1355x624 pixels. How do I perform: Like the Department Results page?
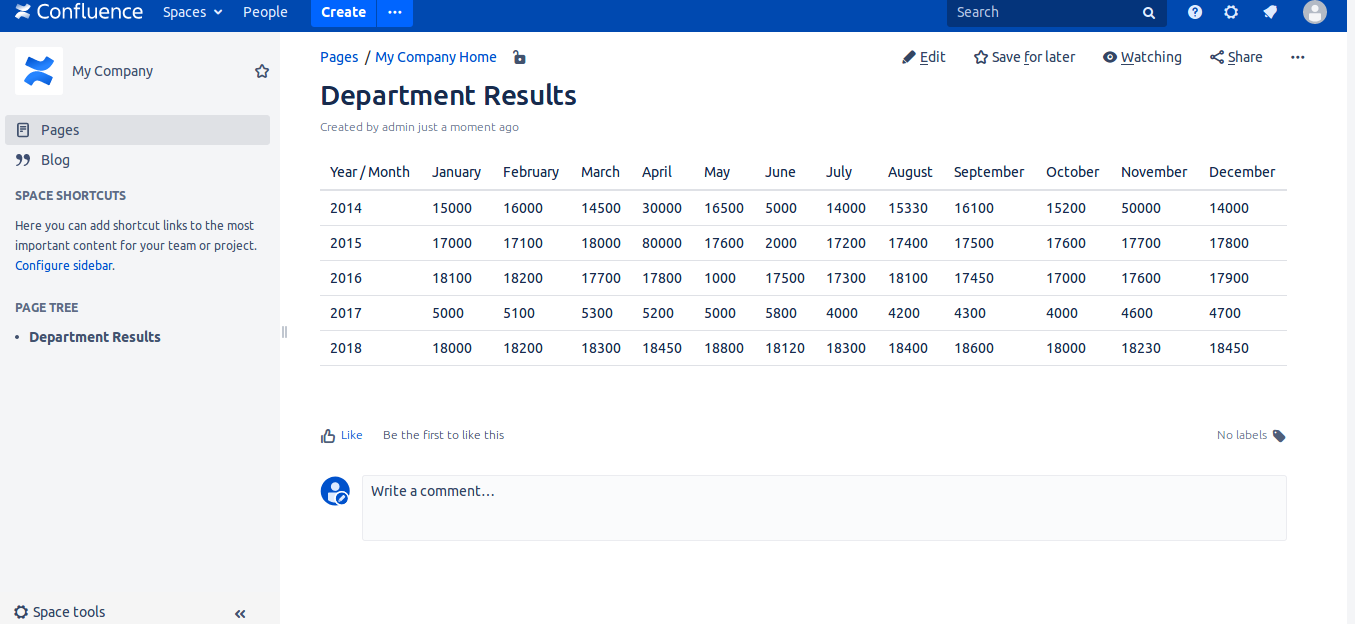pyautogui.click(x=341, y=435)
